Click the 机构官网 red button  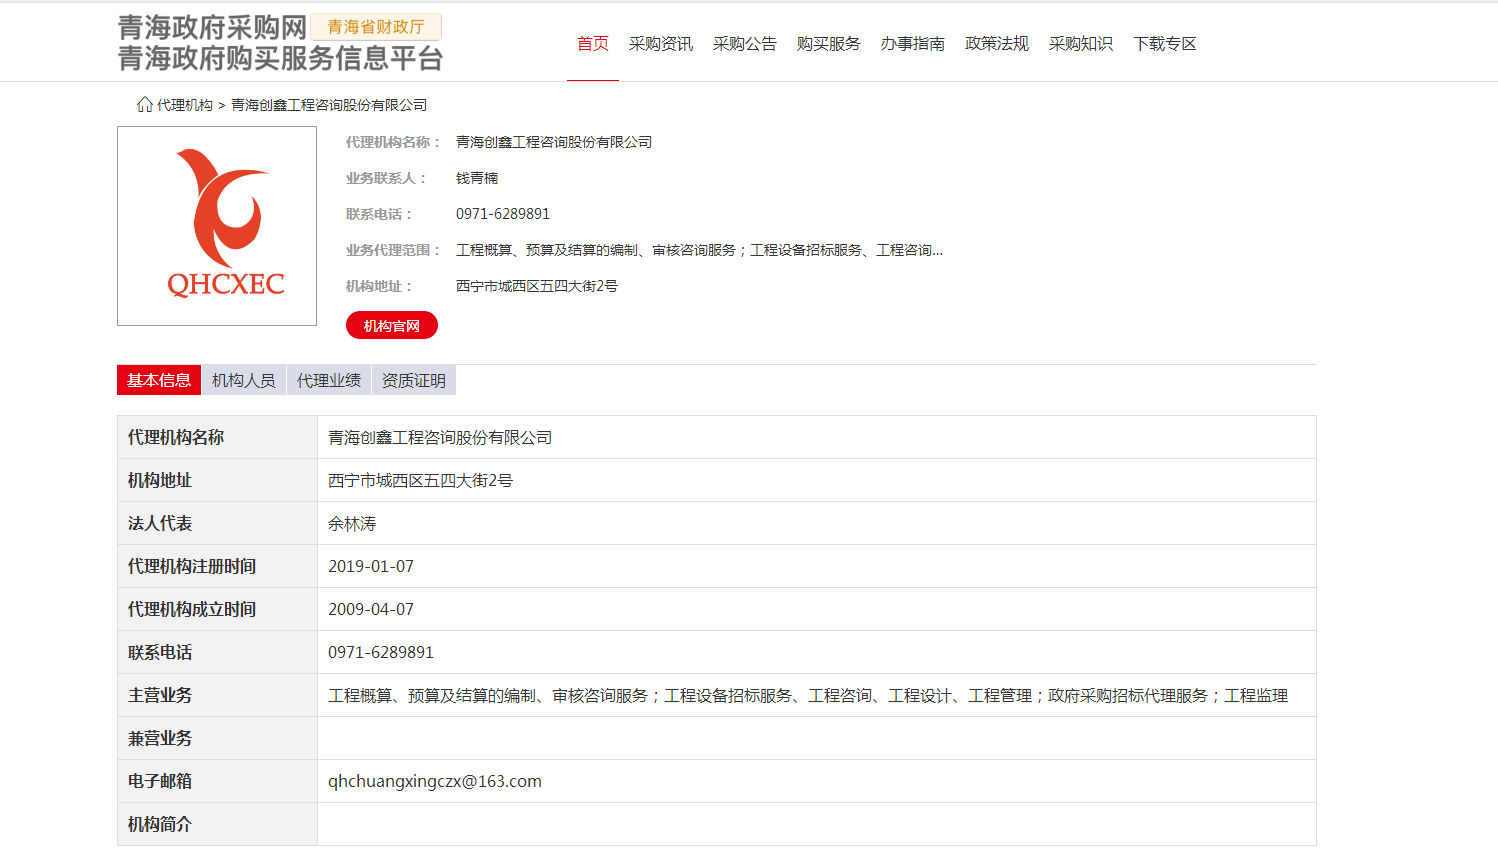pyautogui.click(x=392, y=326)
